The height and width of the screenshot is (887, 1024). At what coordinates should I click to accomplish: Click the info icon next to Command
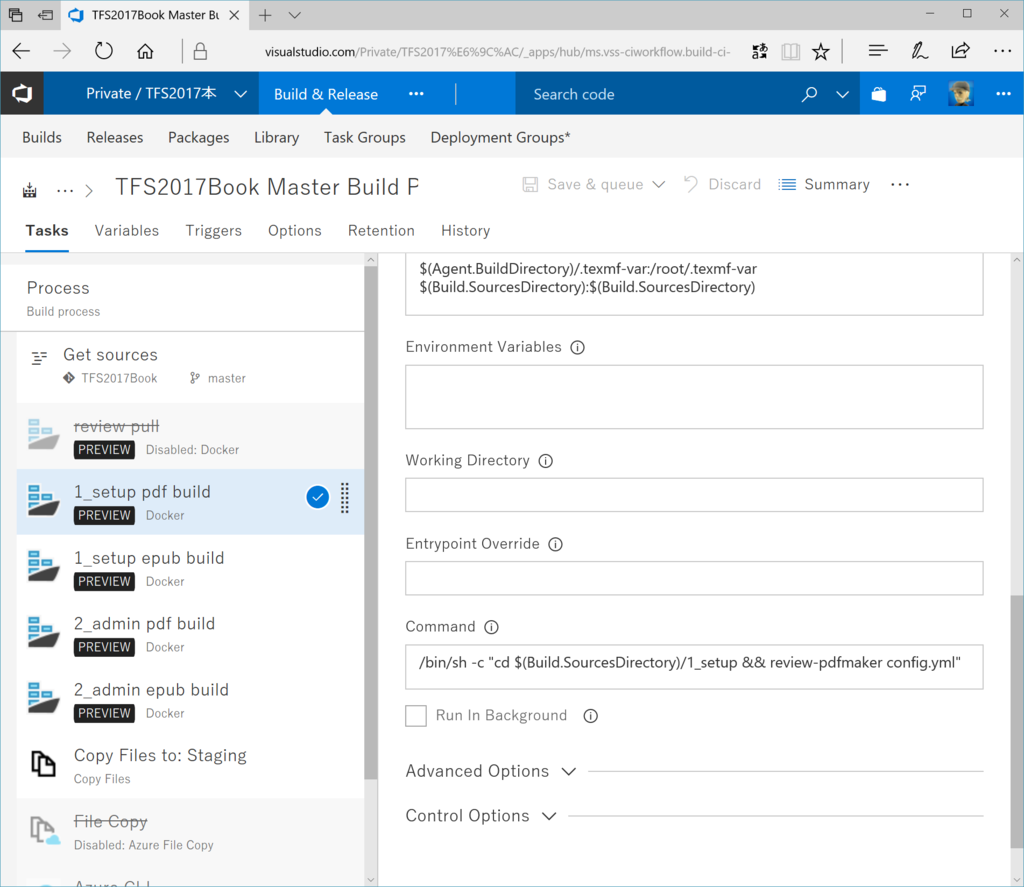click(x=491, y=628)
